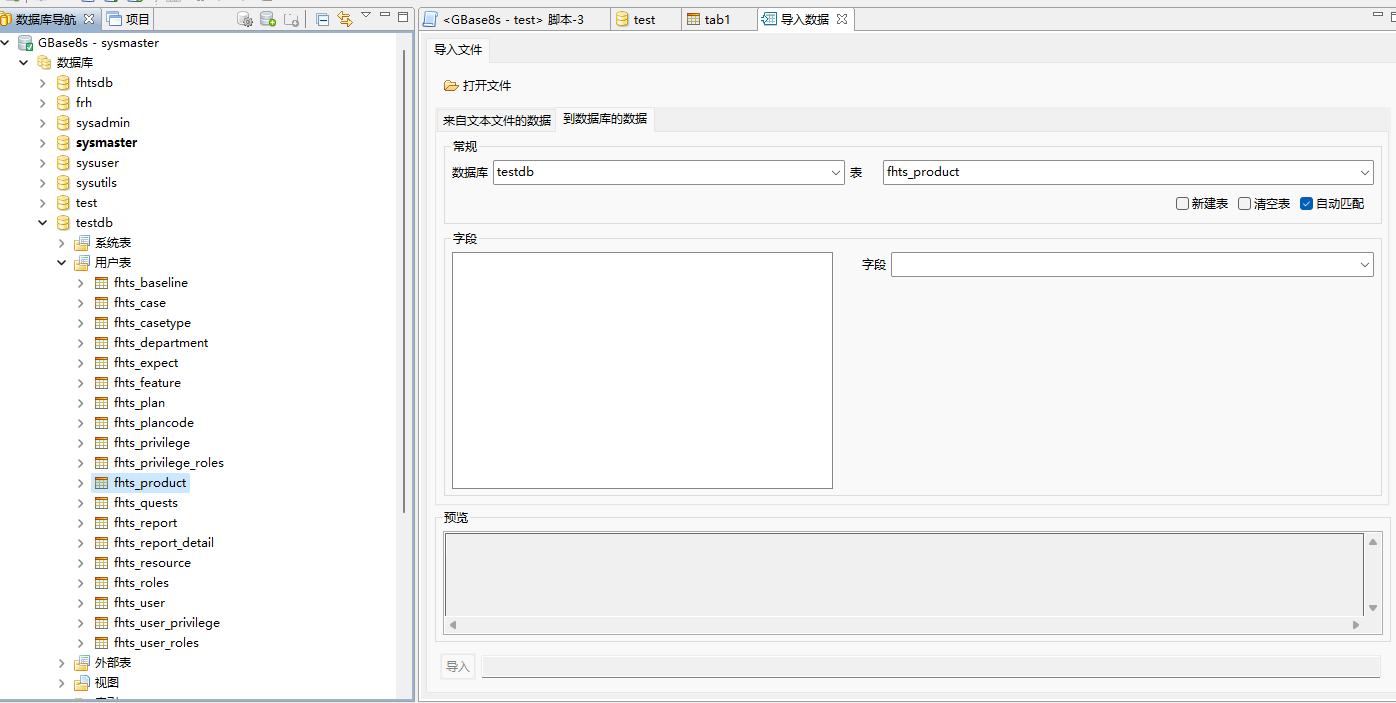Image resolution: width=1396 pixels, height=703 pixels.
Task: Click the 系统表 folder icon
Action: [x=82, y=243]
